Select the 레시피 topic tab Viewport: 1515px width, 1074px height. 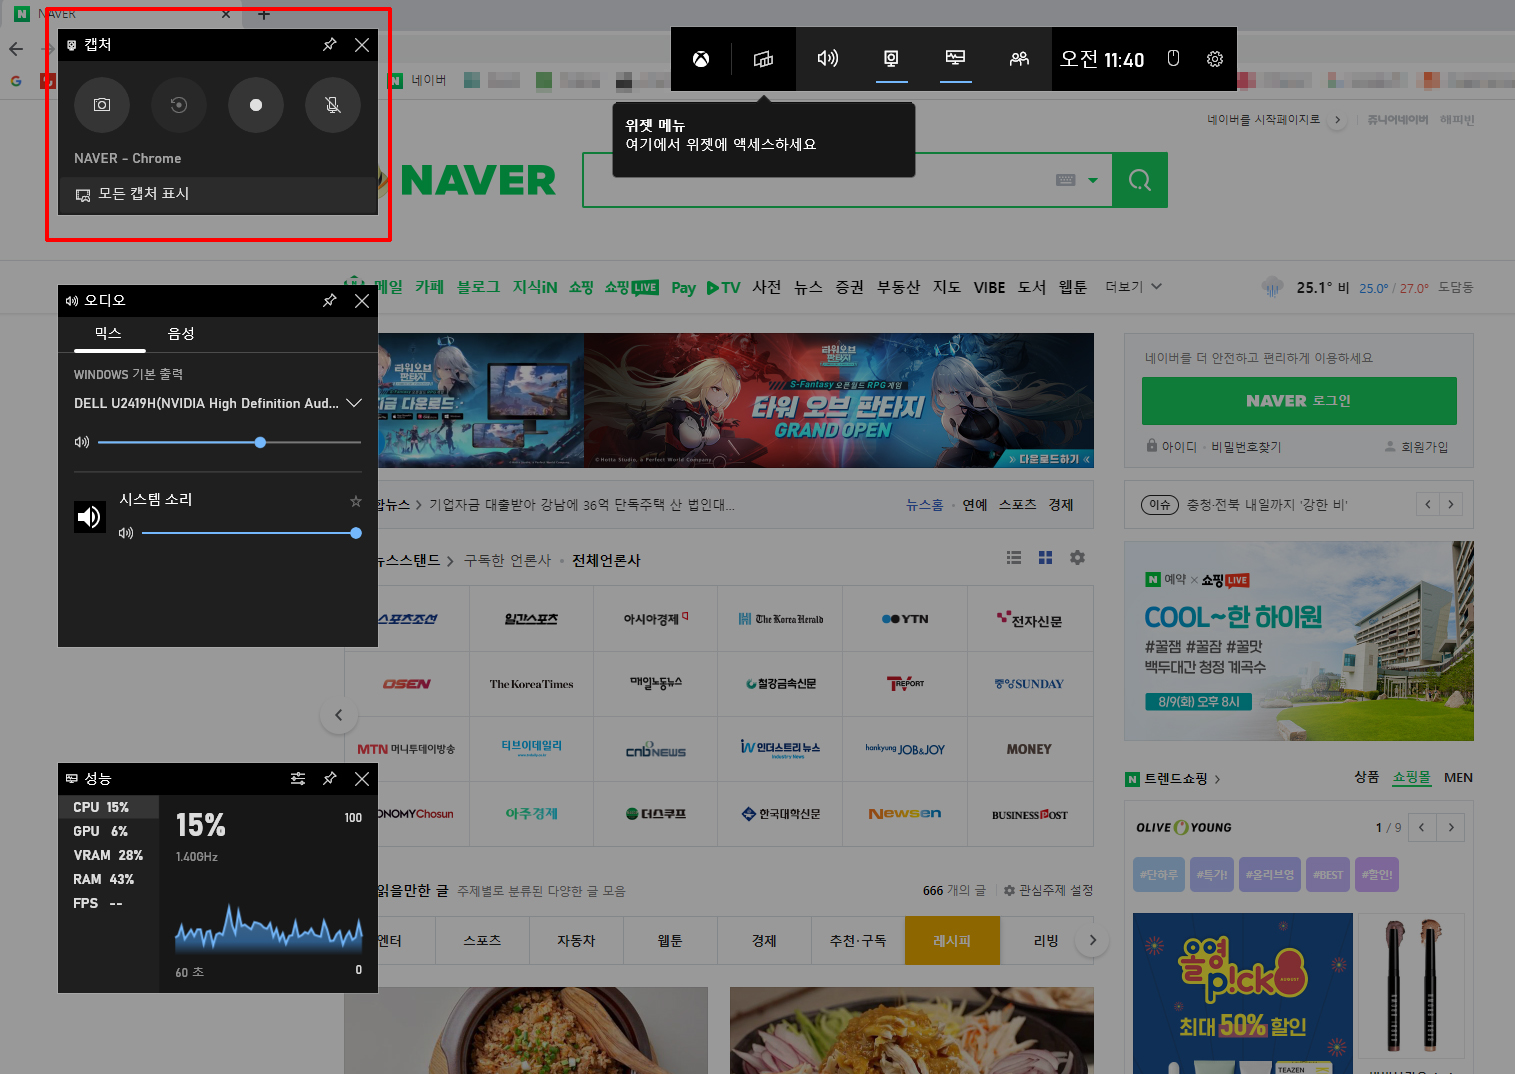[x=952, y=941]
